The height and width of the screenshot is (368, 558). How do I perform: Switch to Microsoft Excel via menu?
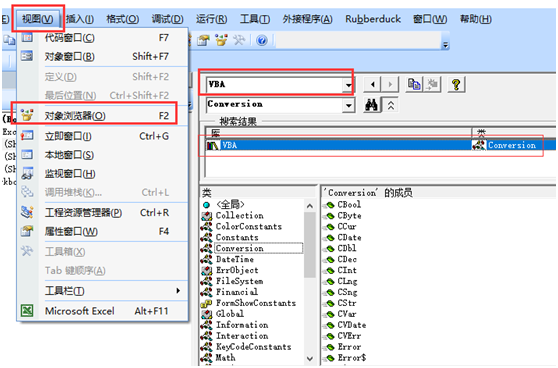coord(102,311)
